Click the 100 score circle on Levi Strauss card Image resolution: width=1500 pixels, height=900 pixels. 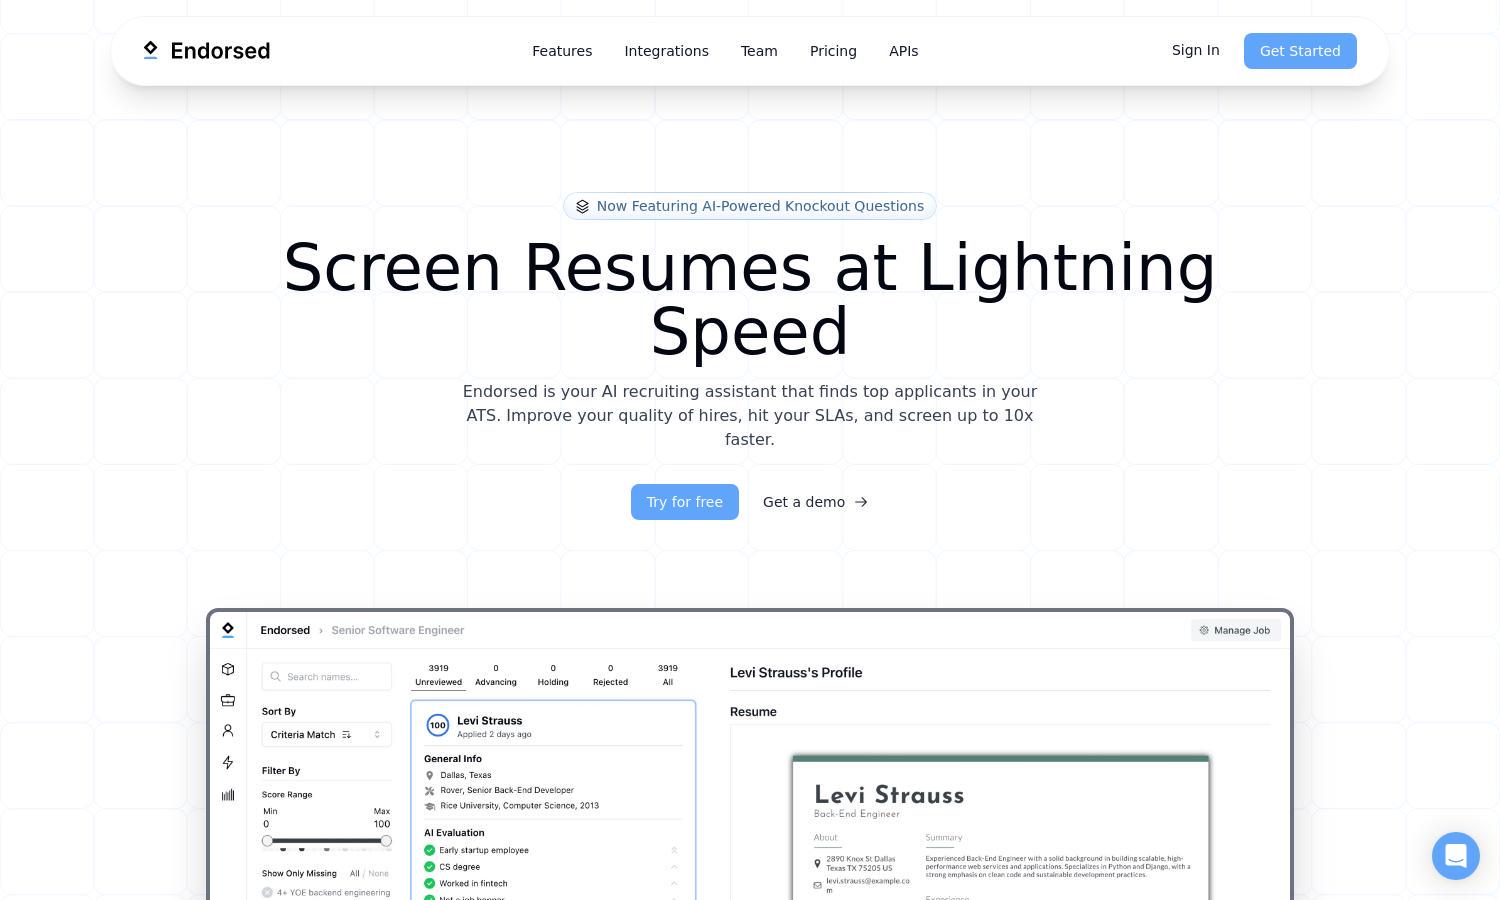[x=437, y=725]
